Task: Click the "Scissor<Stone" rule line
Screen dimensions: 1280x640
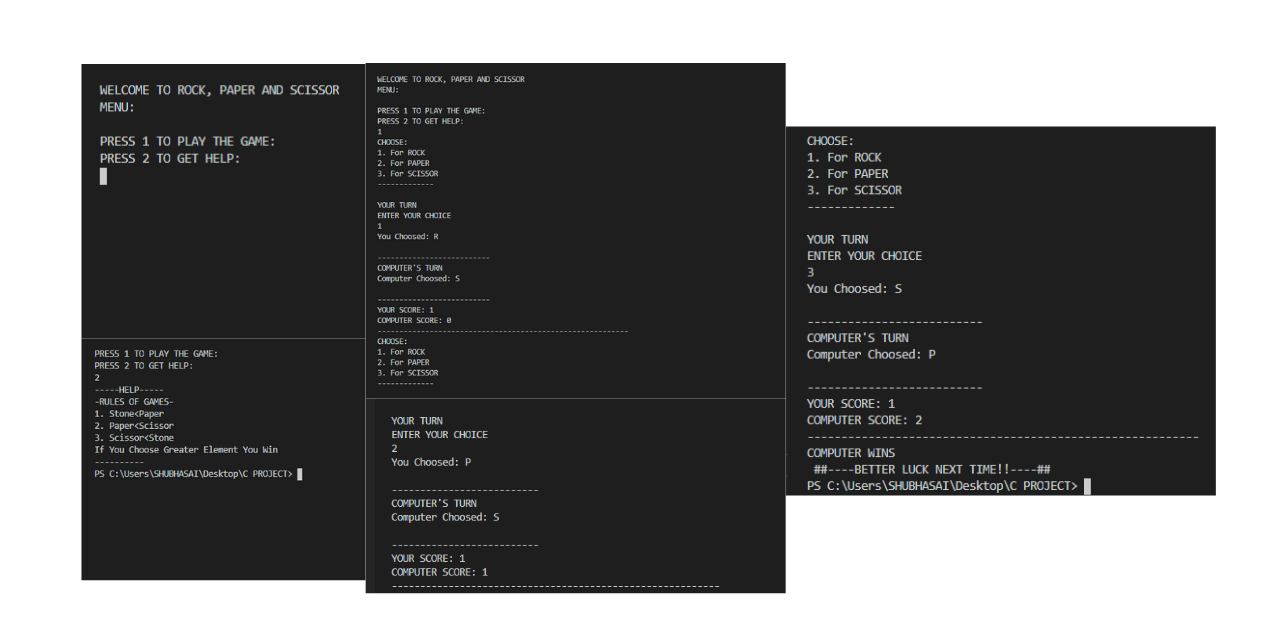Action: coord(133,437)
